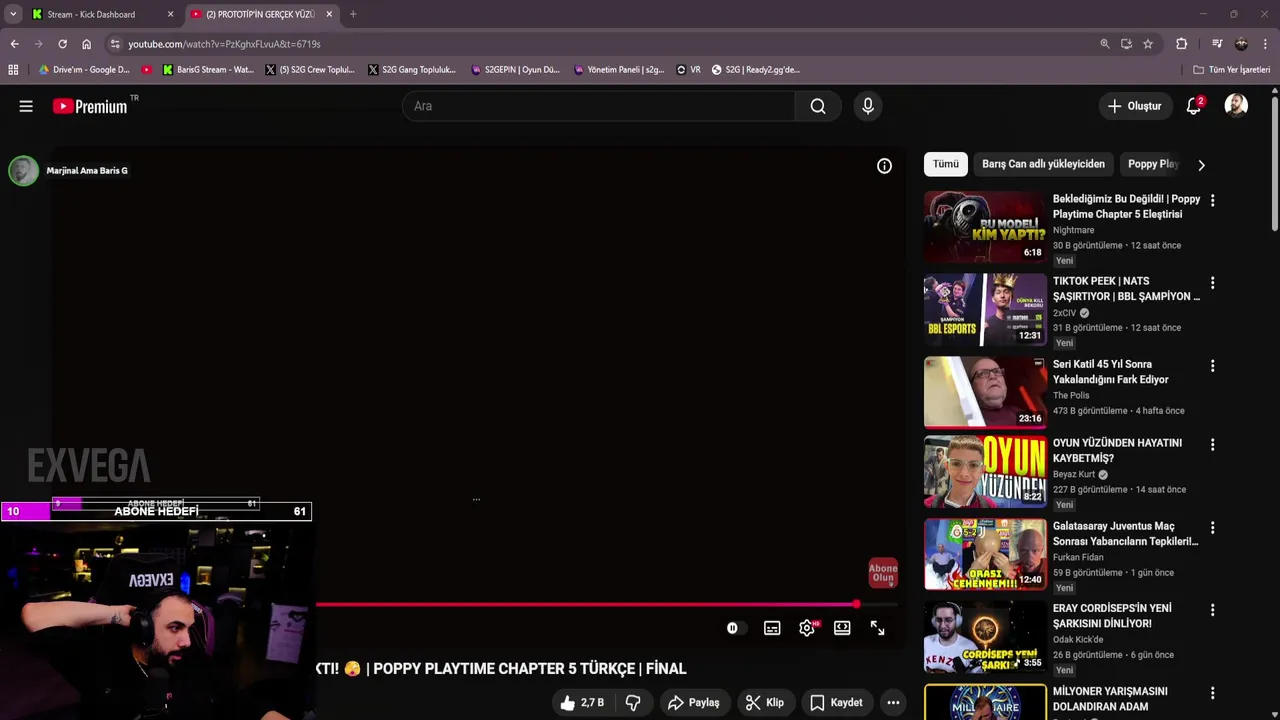
Task: Open the browser extensions puzzle icon
Action: click(x=1181, y=44)
